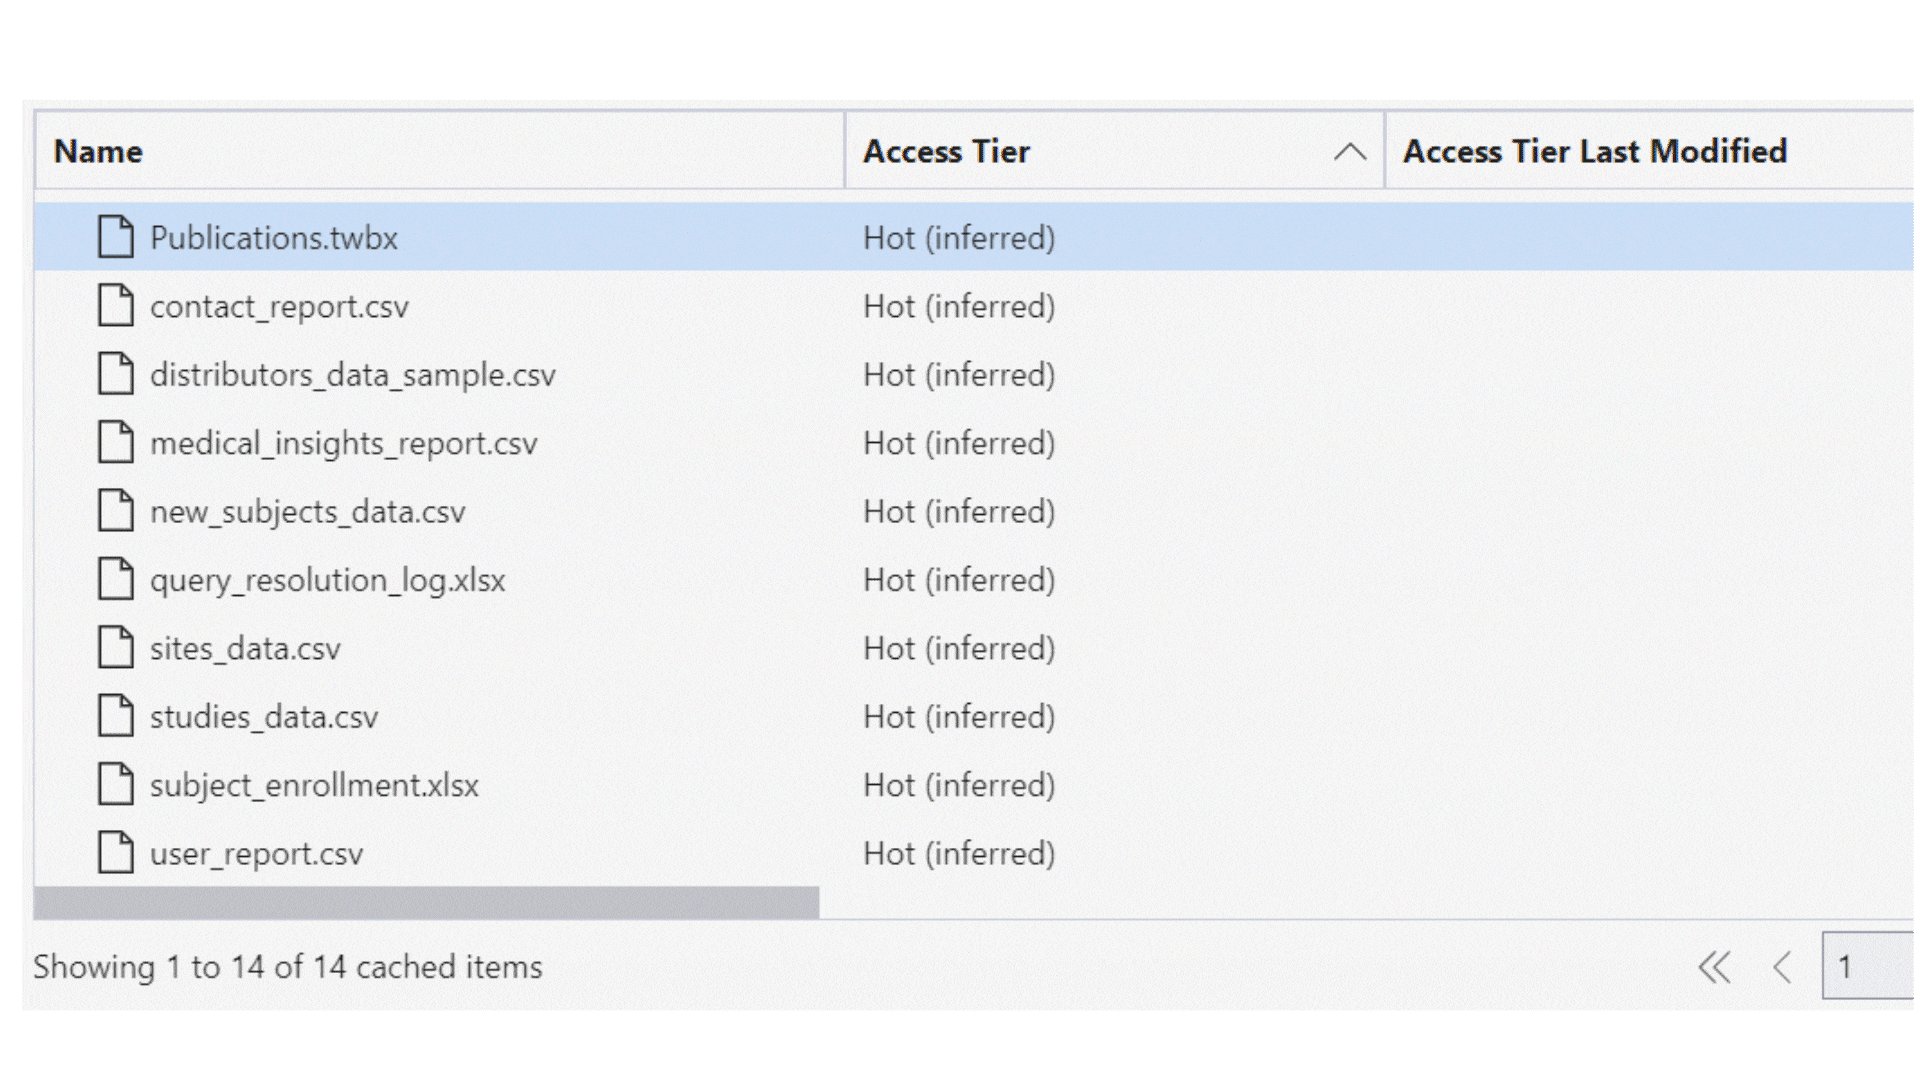Go to the previous page of results

click(x=1782, y=967)
